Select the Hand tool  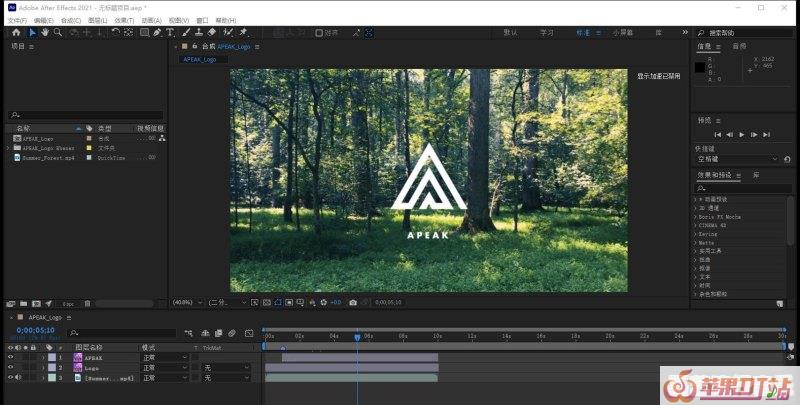click(45, 32)
